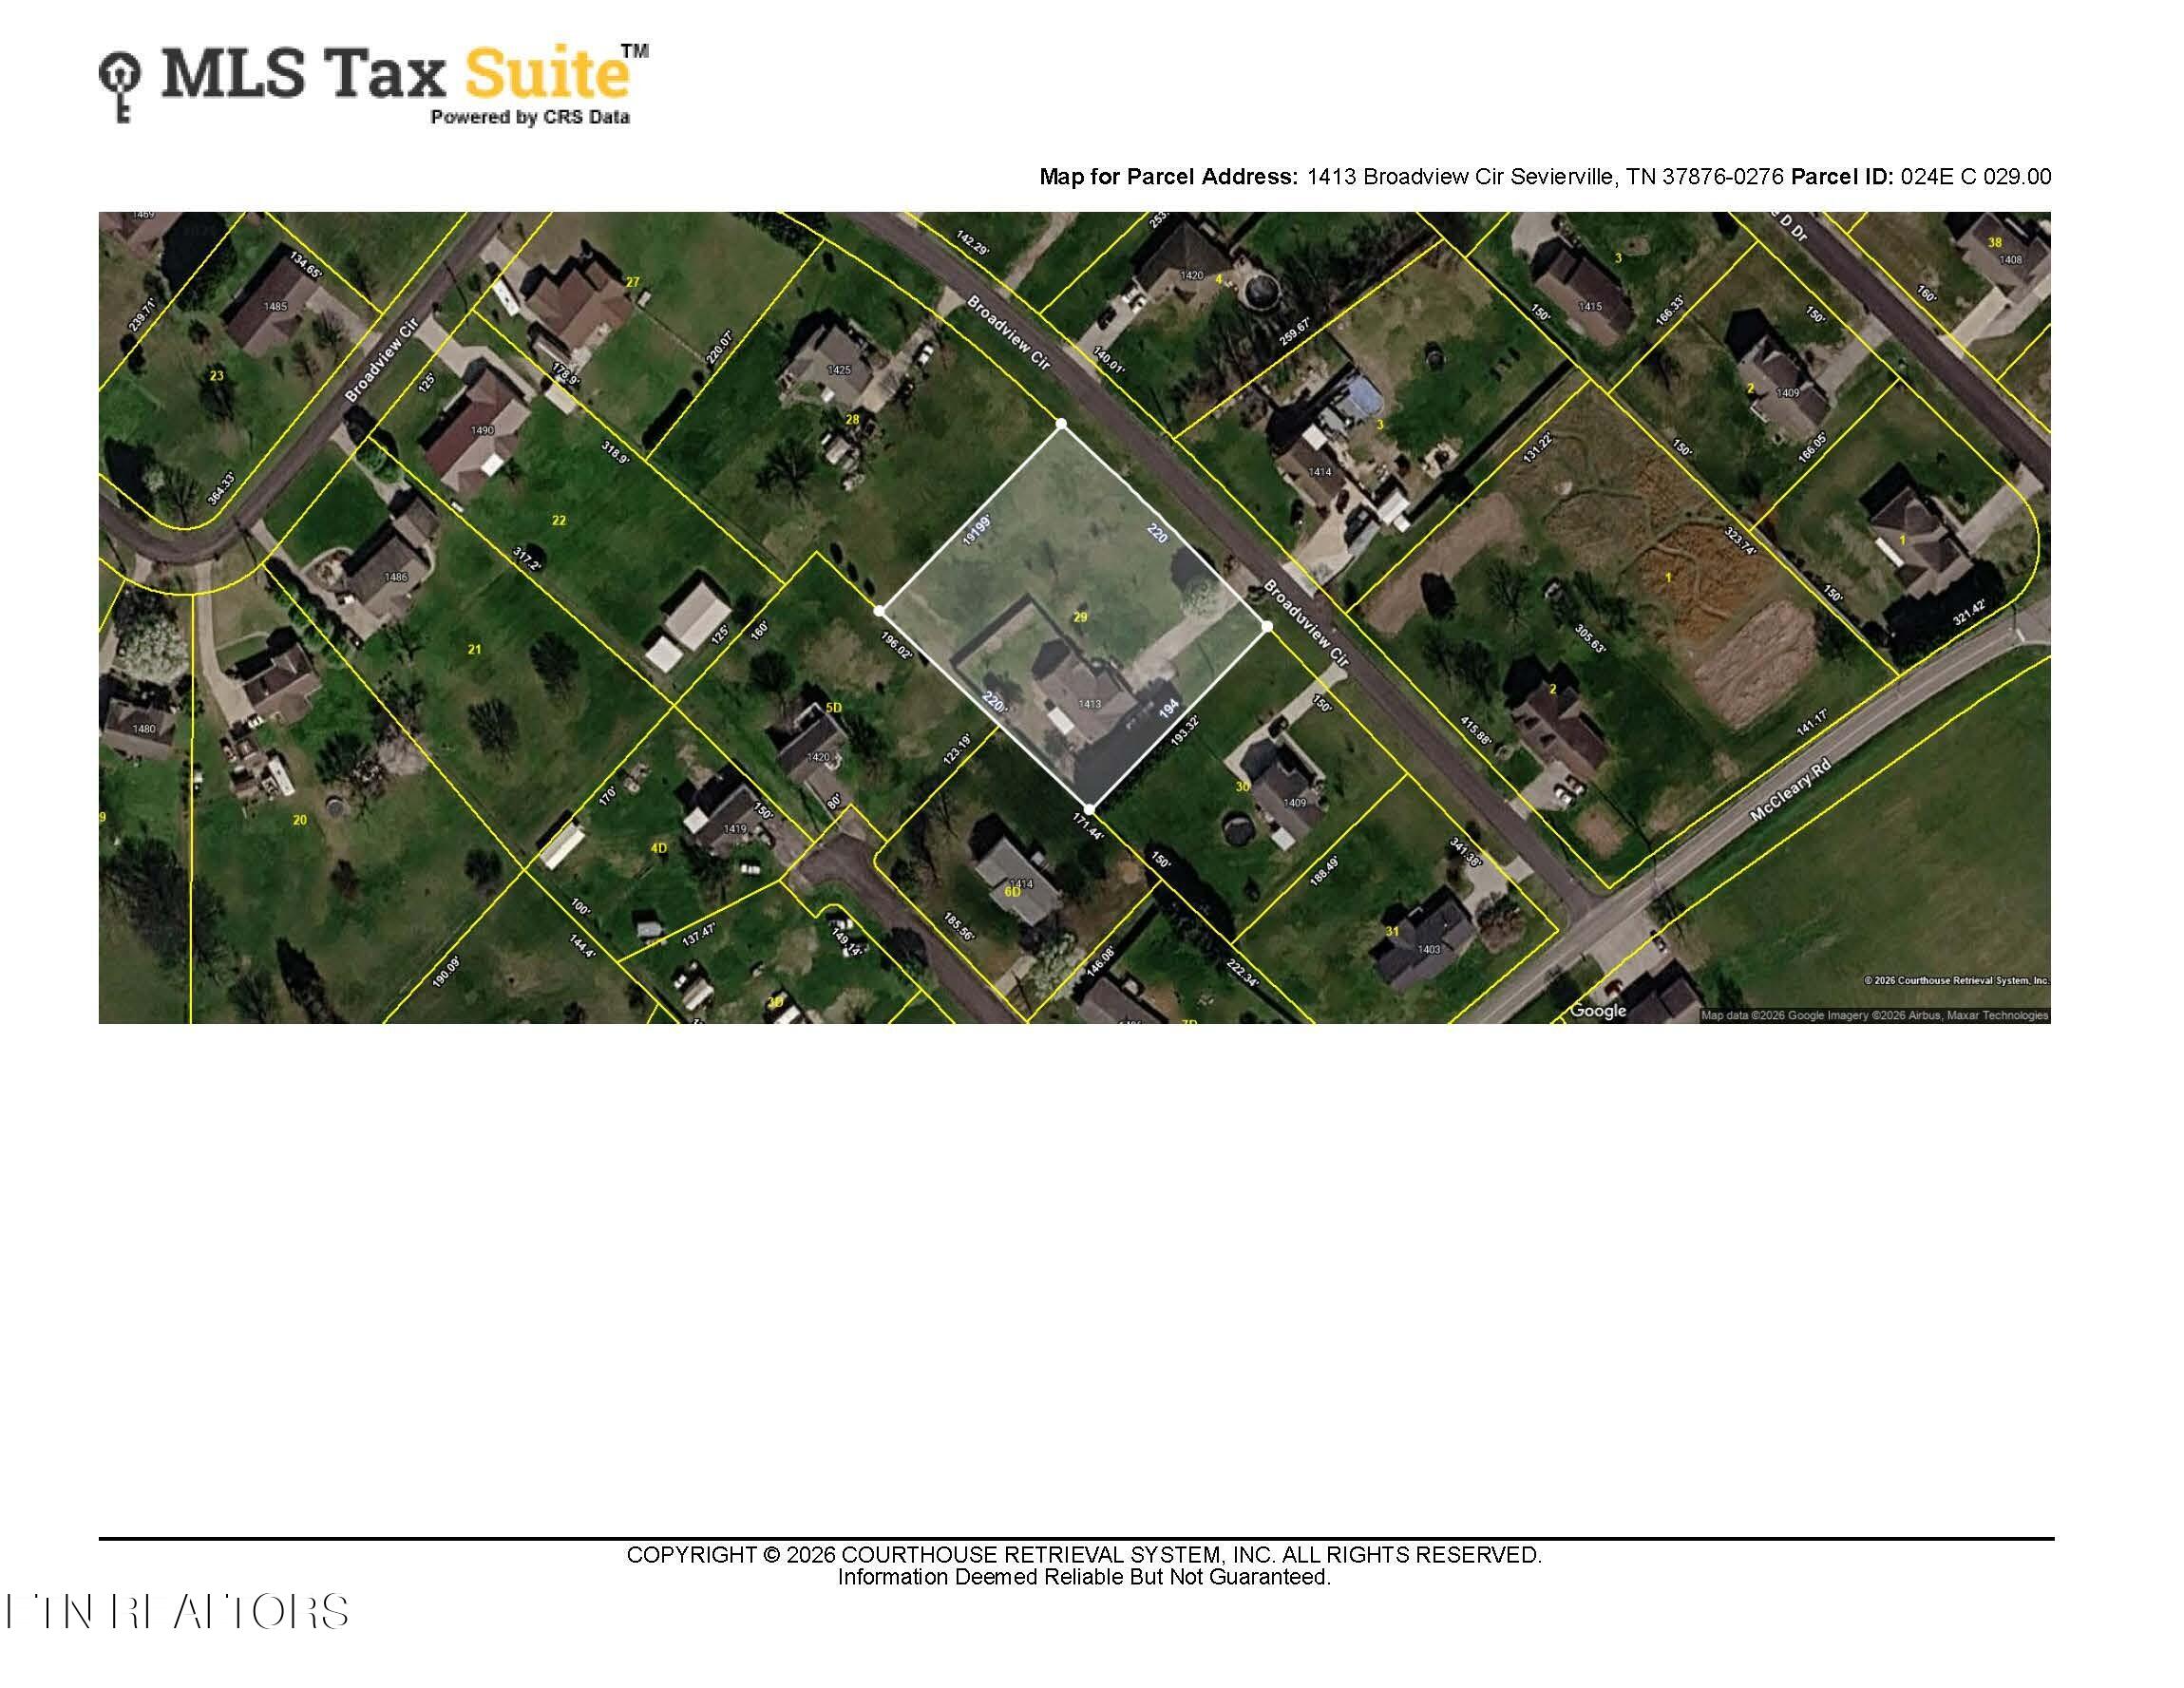
Task: Click the east corner vertex dot of parcel 29
Action: click(x=1267, y=626)
